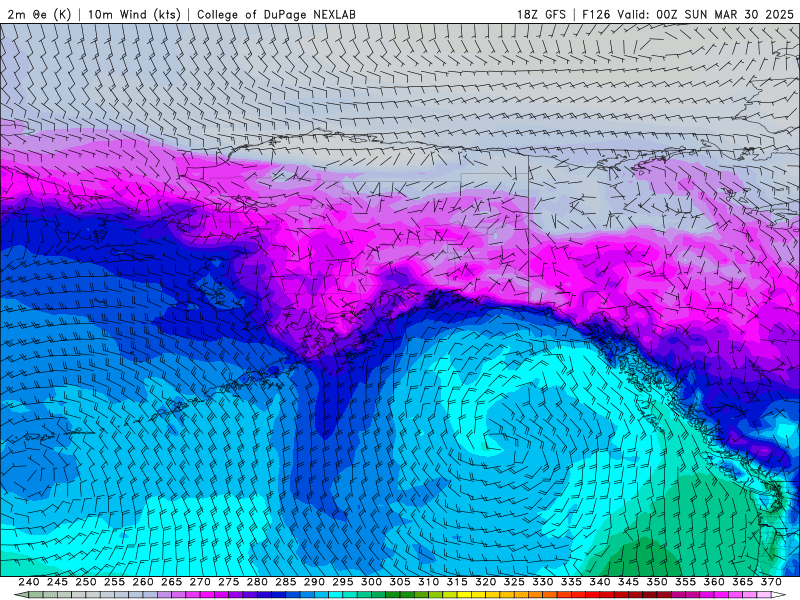Click the 360 colorbar value label

[714, 582]
